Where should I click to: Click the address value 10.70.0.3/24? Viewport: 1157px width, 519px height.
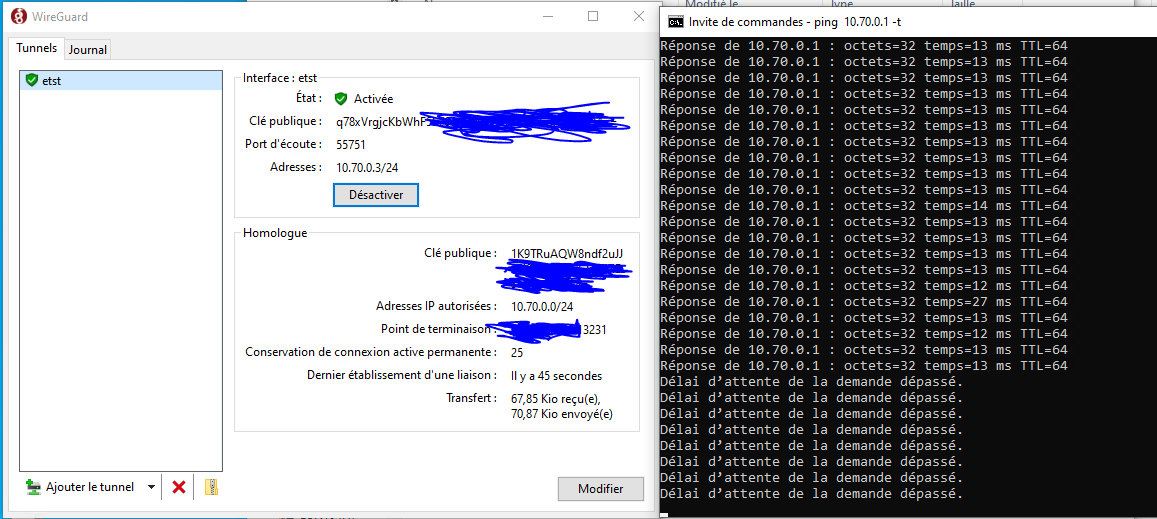coord(367,168)
